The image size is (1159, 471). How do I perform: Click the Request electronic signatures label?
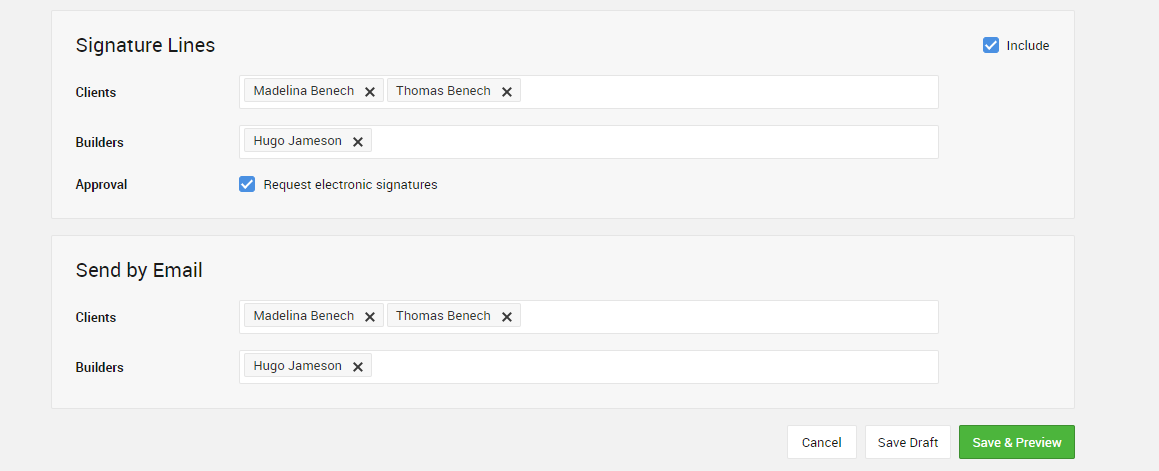tap(350, 185)
